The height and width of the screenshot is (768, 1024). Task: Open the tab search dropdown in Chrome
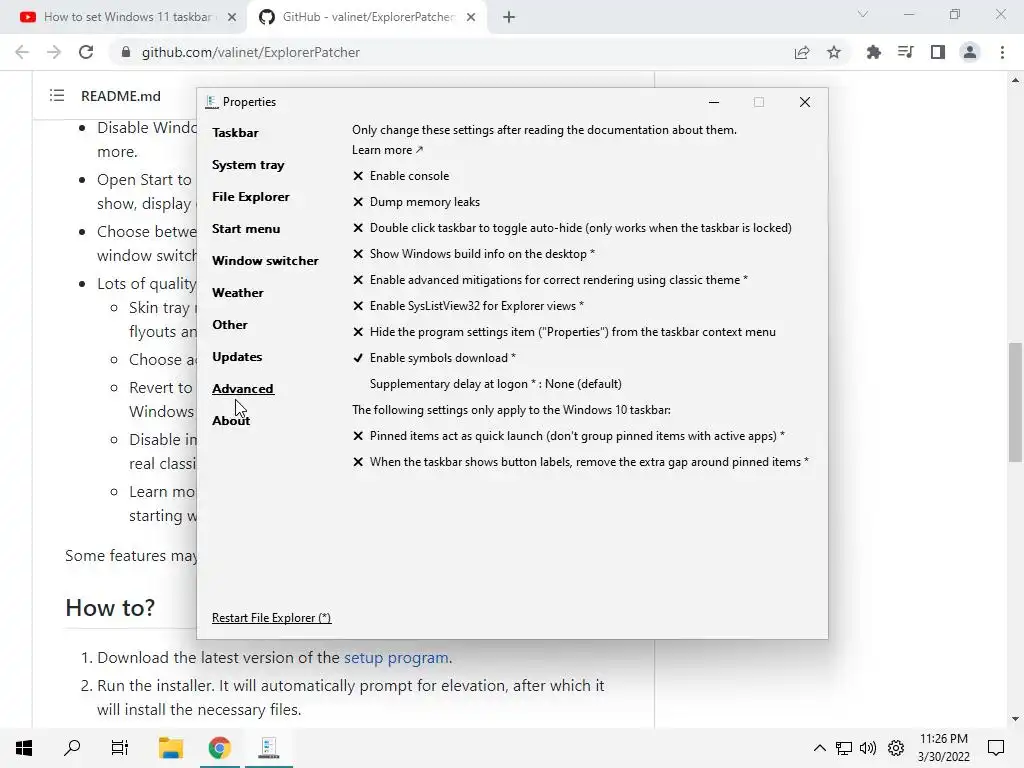tap(863, 14)
